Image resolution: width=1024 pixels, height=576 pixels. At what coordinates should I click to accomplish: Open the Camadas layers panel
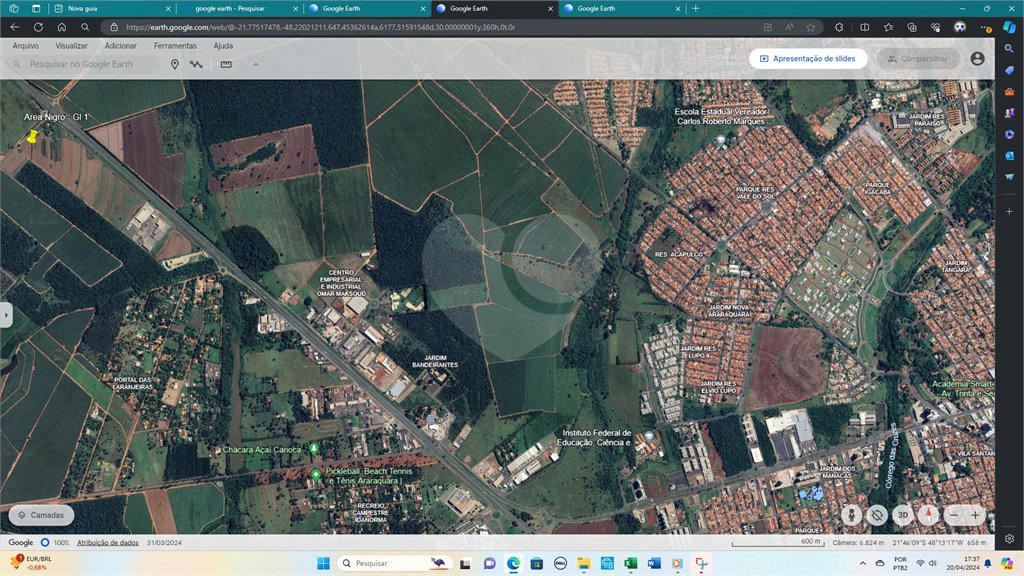41,515
